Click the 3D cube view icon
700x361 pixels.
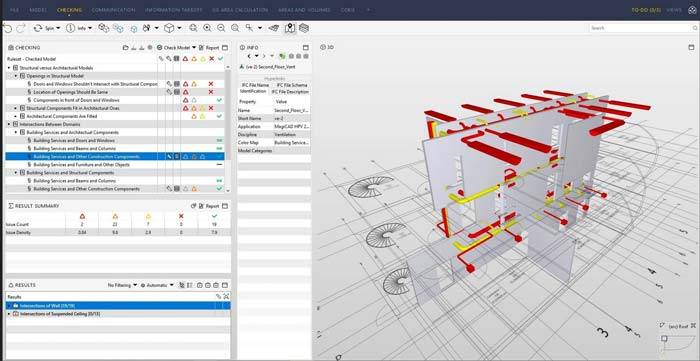click(x=169, y=28)
